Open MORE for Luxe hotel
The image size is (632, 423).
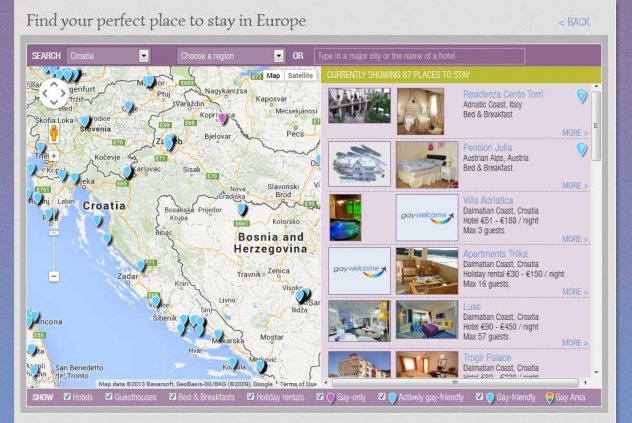[x=575, y=343]
